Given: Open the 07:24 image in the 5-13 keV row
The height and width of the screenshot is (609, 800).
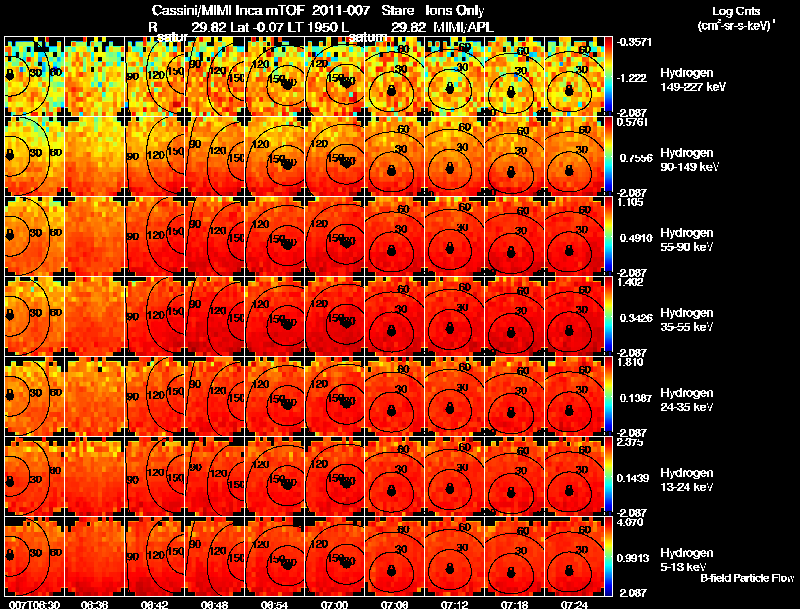Looking at the screenshot, I should 574,556.
